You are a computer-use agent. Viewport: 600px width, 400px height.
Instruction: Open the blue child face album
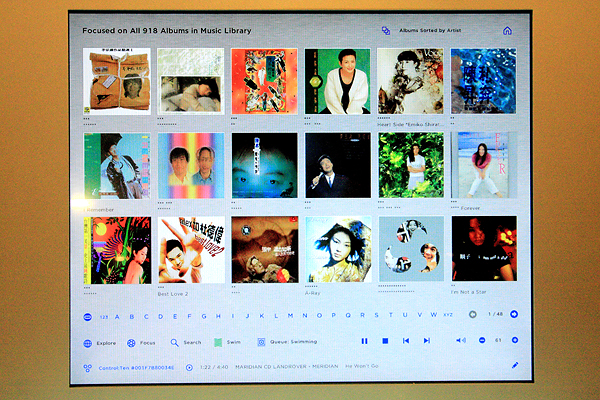264,165
